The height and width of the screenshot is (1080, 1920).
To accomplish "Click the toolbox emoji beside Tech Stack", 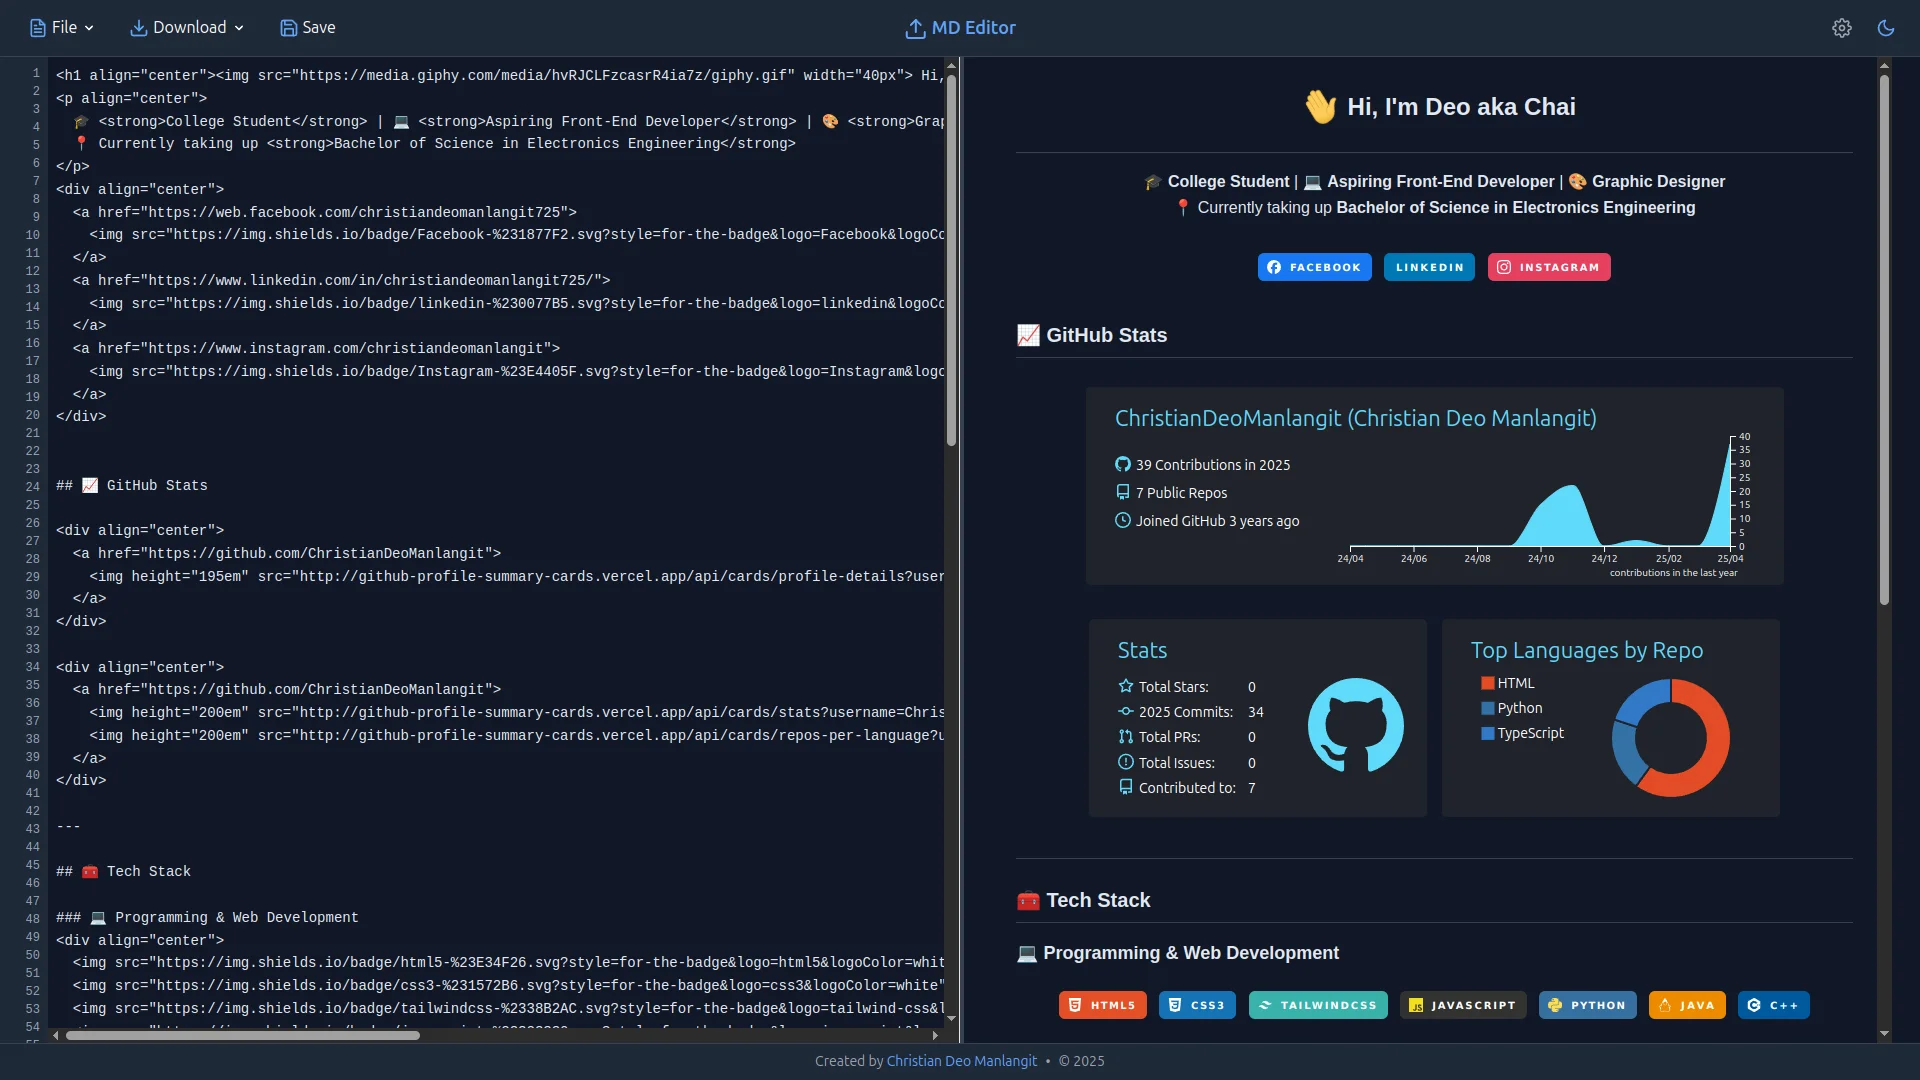I will click(x=1028, y=900).
